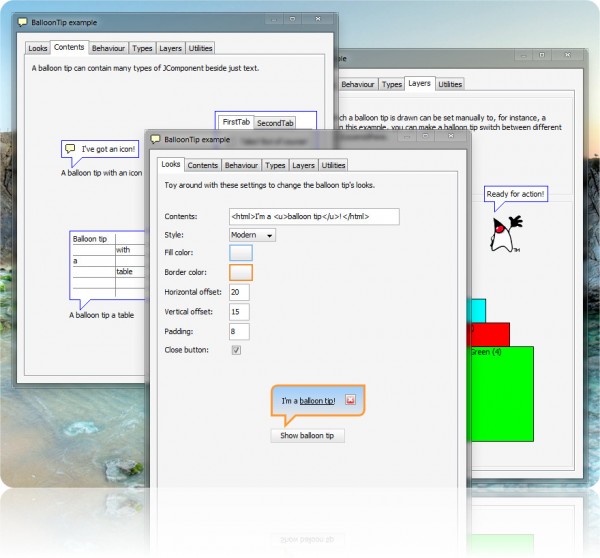Click the cyan layer rectangle
The image size is (600, 558).
476,311
